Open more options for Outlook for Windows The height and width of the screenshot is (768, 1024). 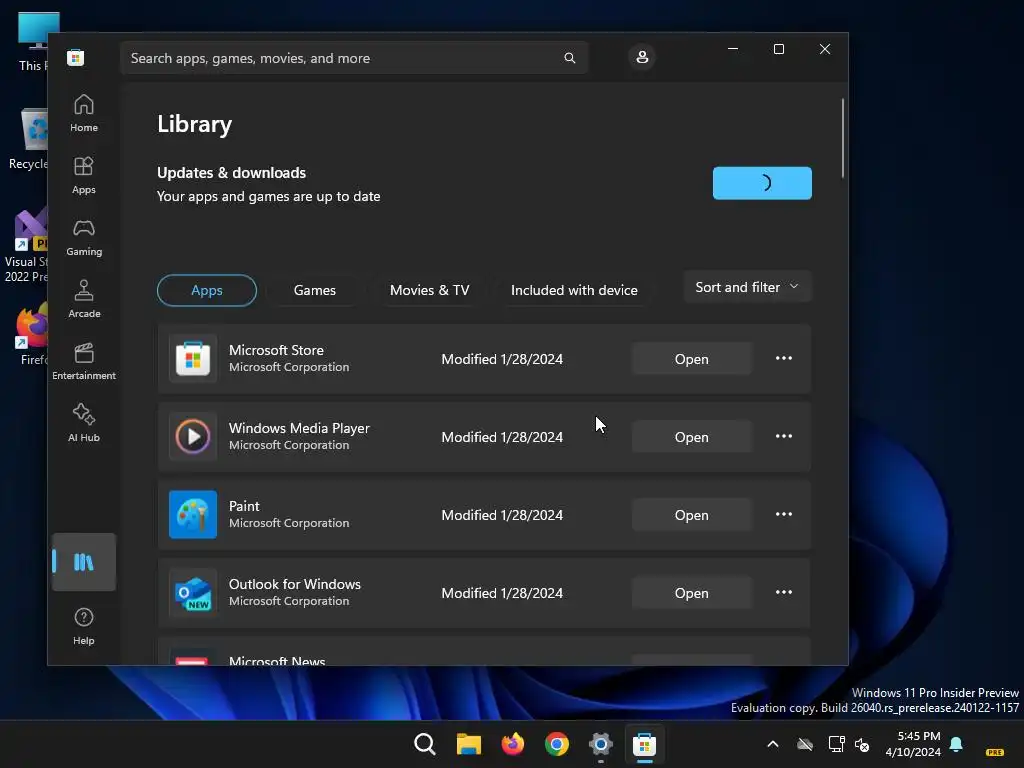click(x=784, y=592)
